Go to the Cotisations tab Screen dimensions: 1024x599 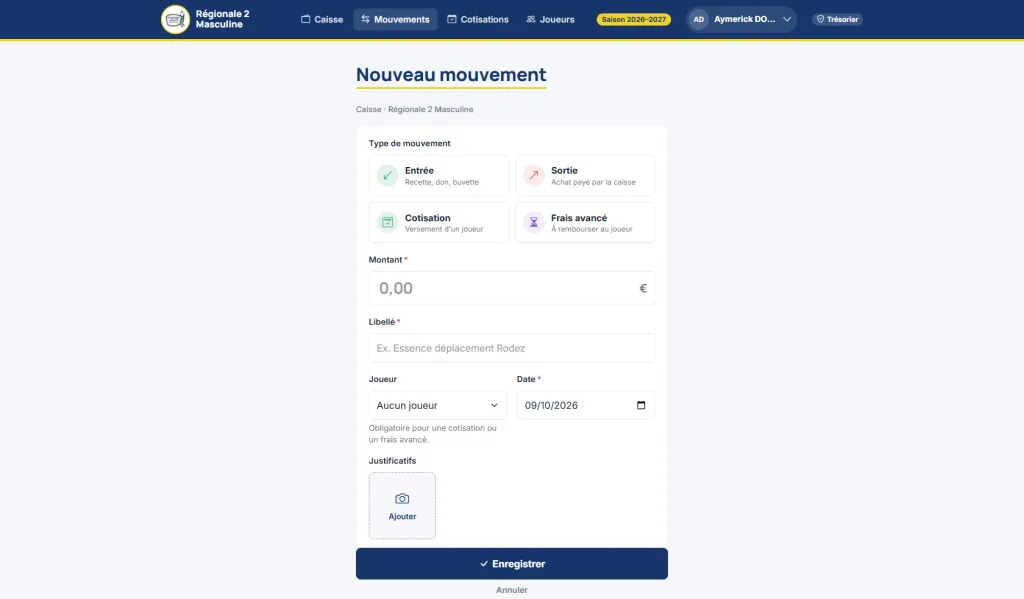[477, 20]
